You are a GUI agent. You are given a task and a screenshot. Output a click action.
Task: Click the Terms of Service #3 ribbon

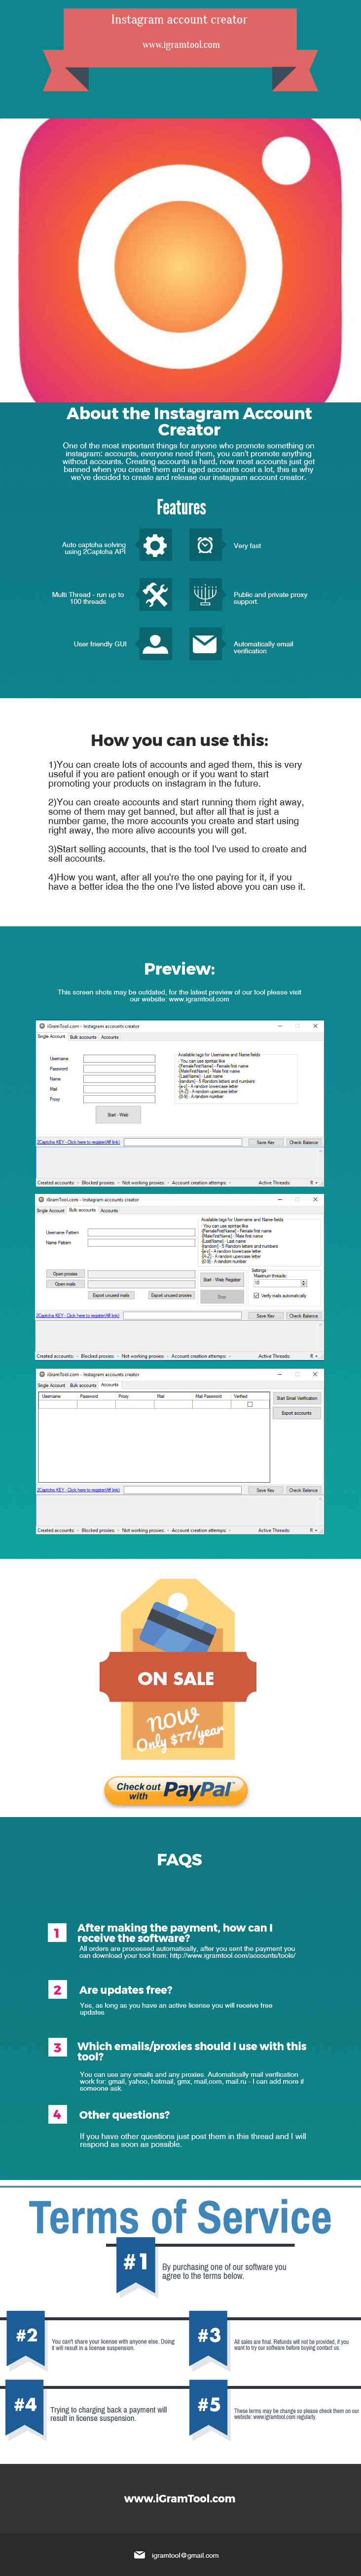click(209, 2338)
